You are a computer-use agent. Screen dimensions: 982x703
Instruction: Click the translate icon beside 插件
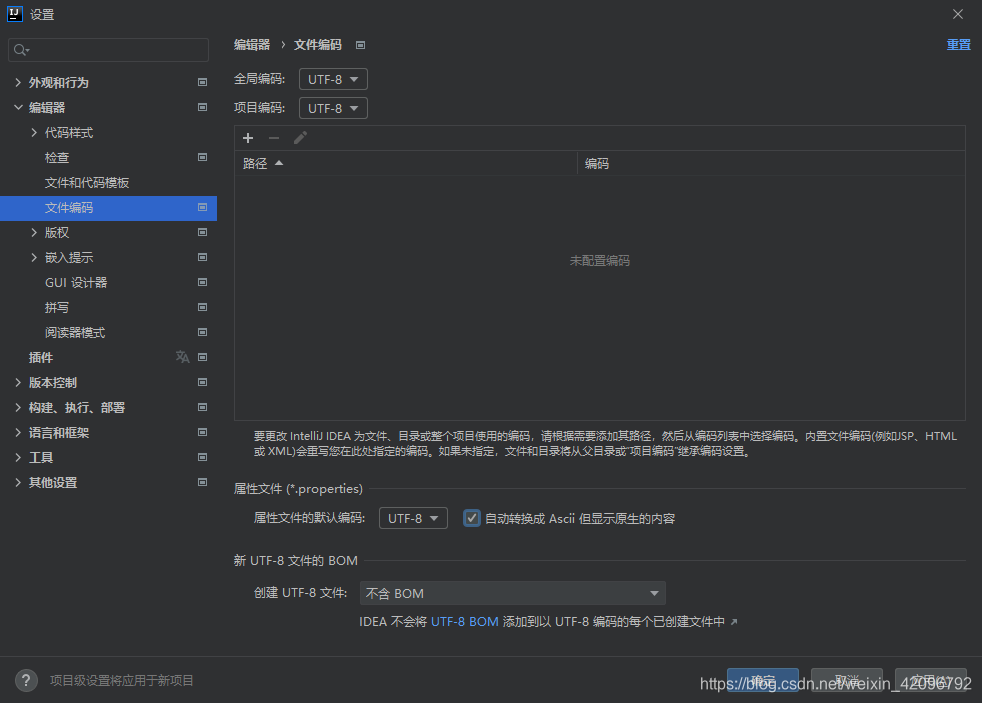click(x=182, y=357)
